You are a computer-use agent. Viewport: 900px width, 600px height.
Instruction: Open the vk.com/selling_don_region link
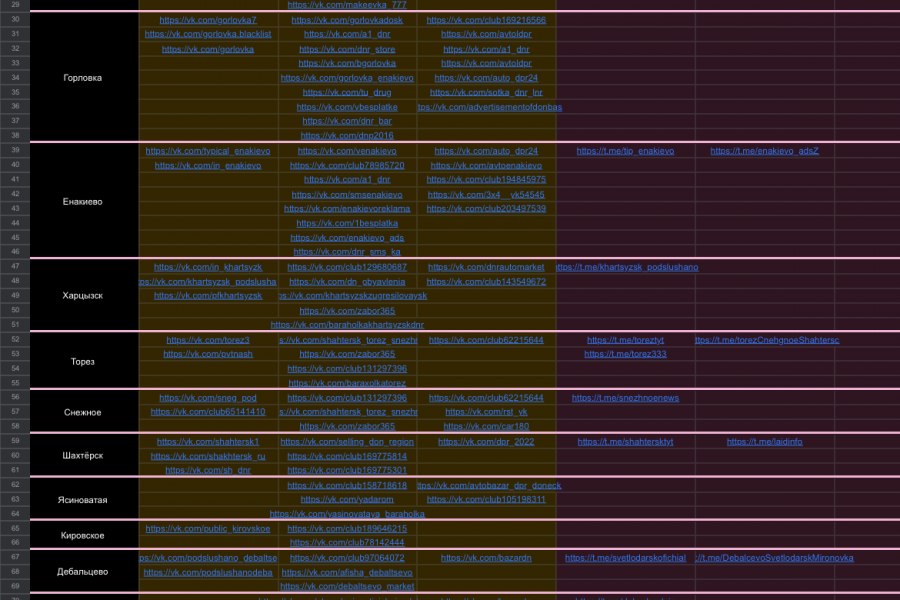[347, 442]
